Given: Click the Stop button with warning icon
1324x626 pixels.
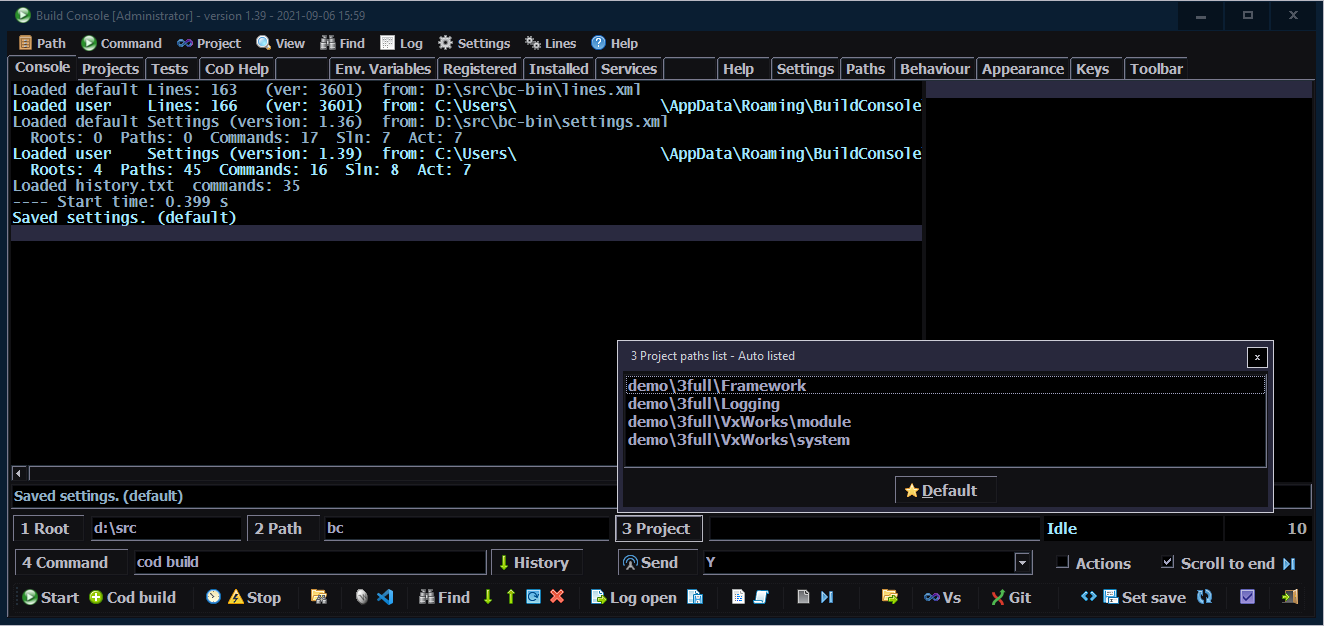Looking at the screenshot, I should [x=255, y=597].
